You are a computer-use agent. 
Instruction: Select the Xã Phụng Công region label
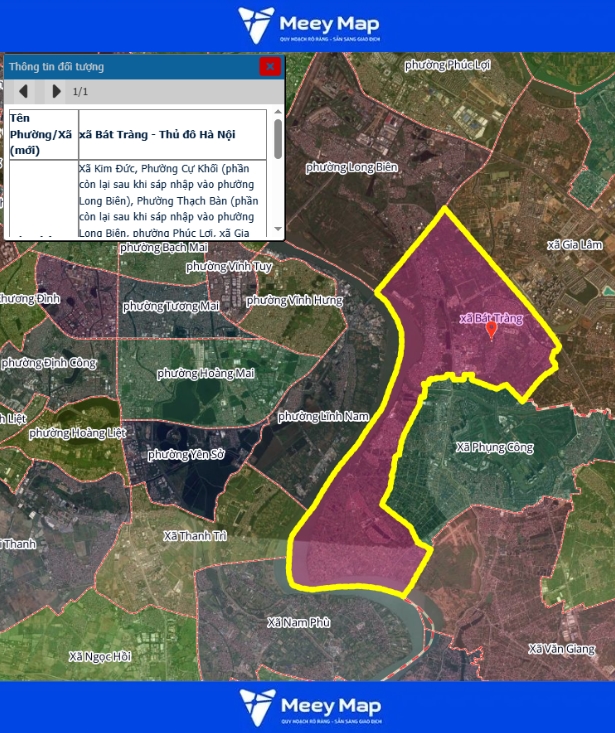tap(494, 447)
